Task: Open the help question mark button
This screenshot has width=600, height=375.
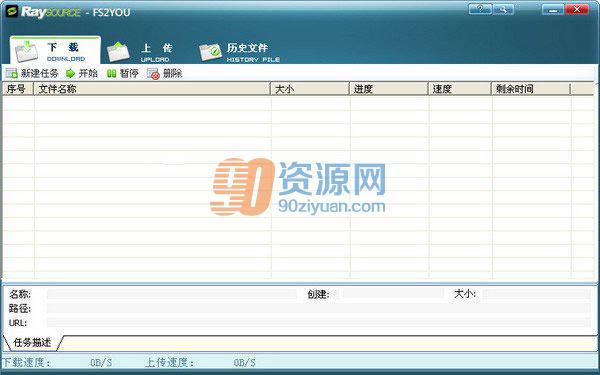Action: pos(480,9)
